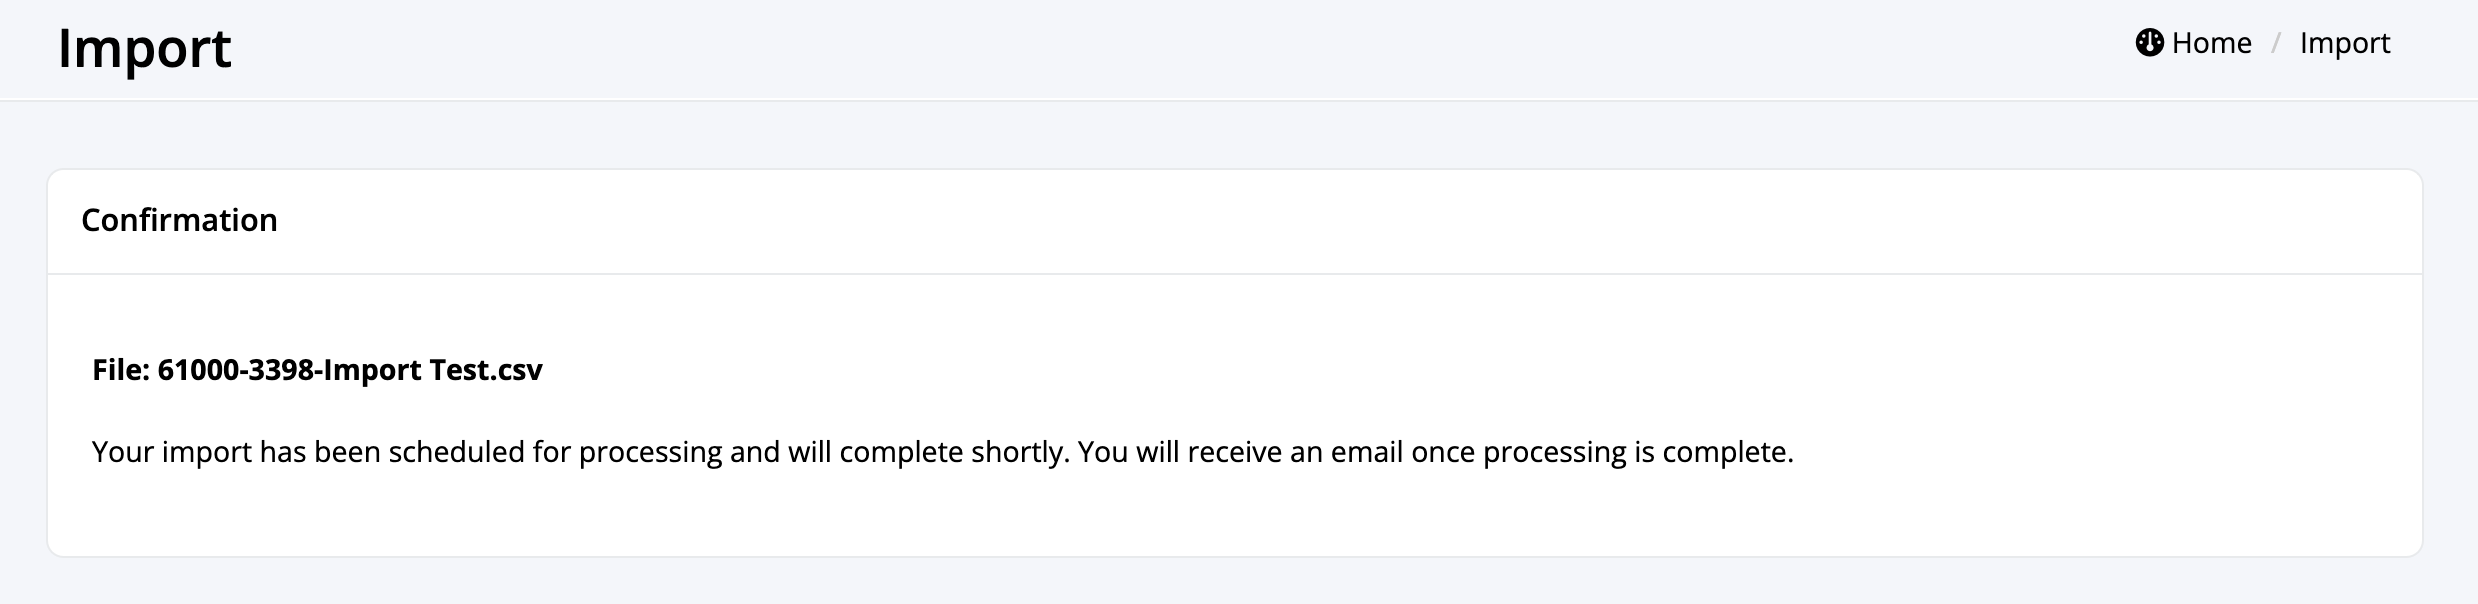Open the Home breadcrumb link
The width and height of the screenshot is (2478, 604).
click(x=2194, y=43)
